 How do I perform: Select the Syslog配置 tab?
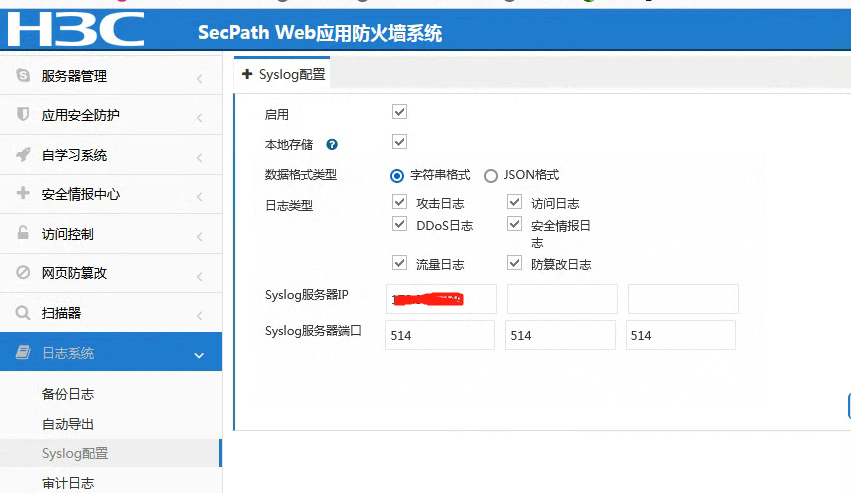[282, 74]
